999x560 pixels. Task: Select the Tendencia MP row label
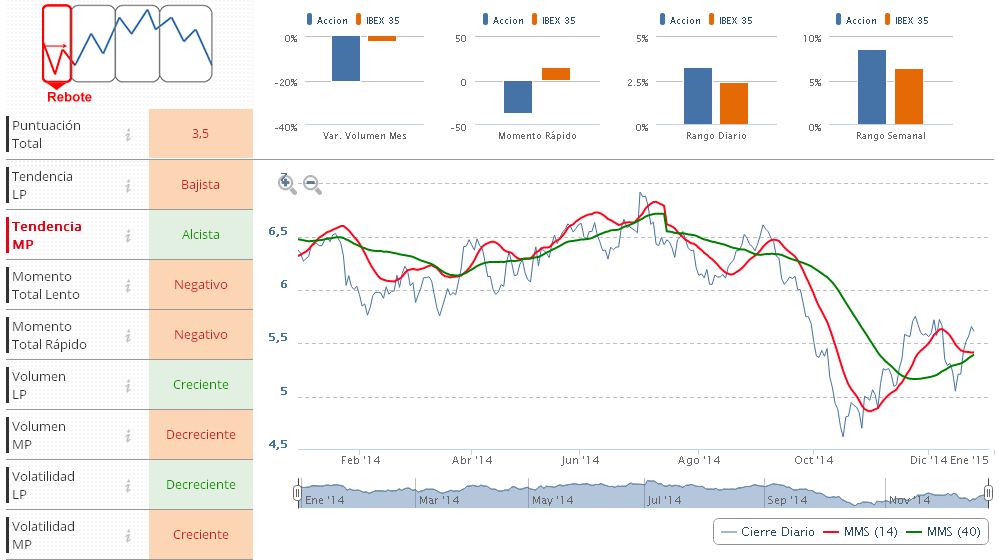pos(46,235)
